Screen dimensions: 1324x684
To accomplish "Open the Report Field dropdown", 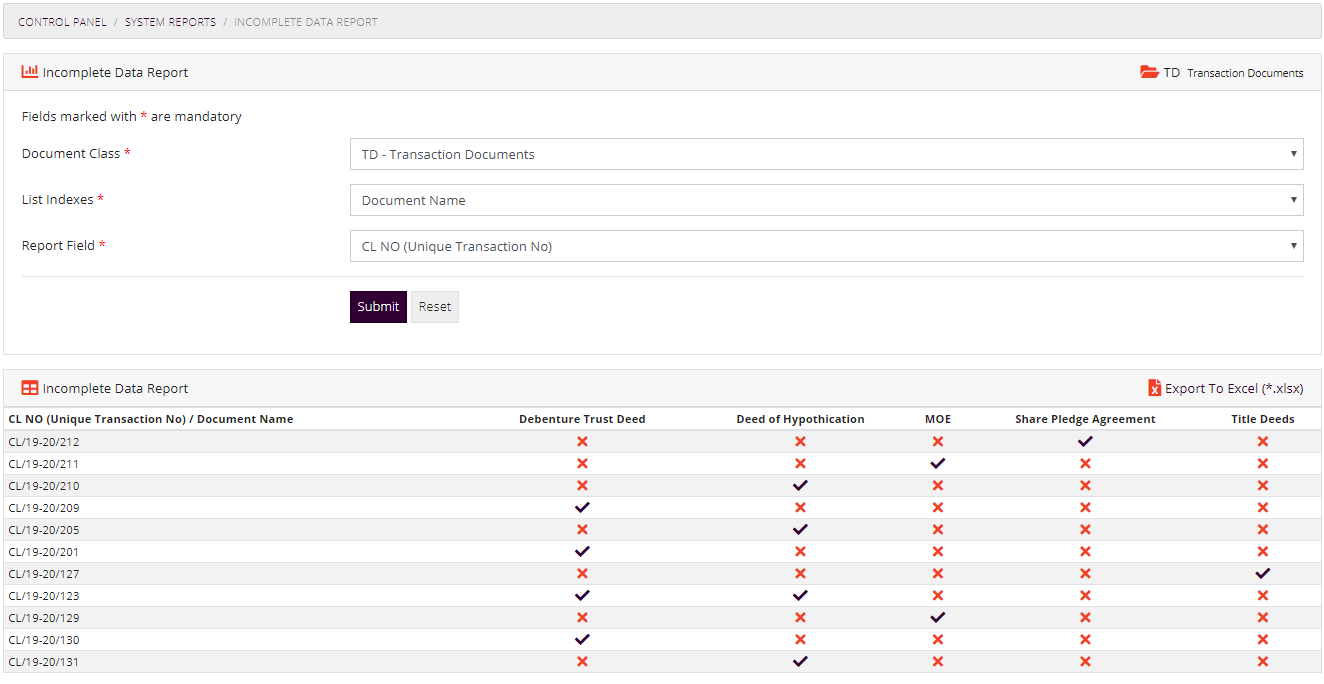I will [x=826, y=246].
